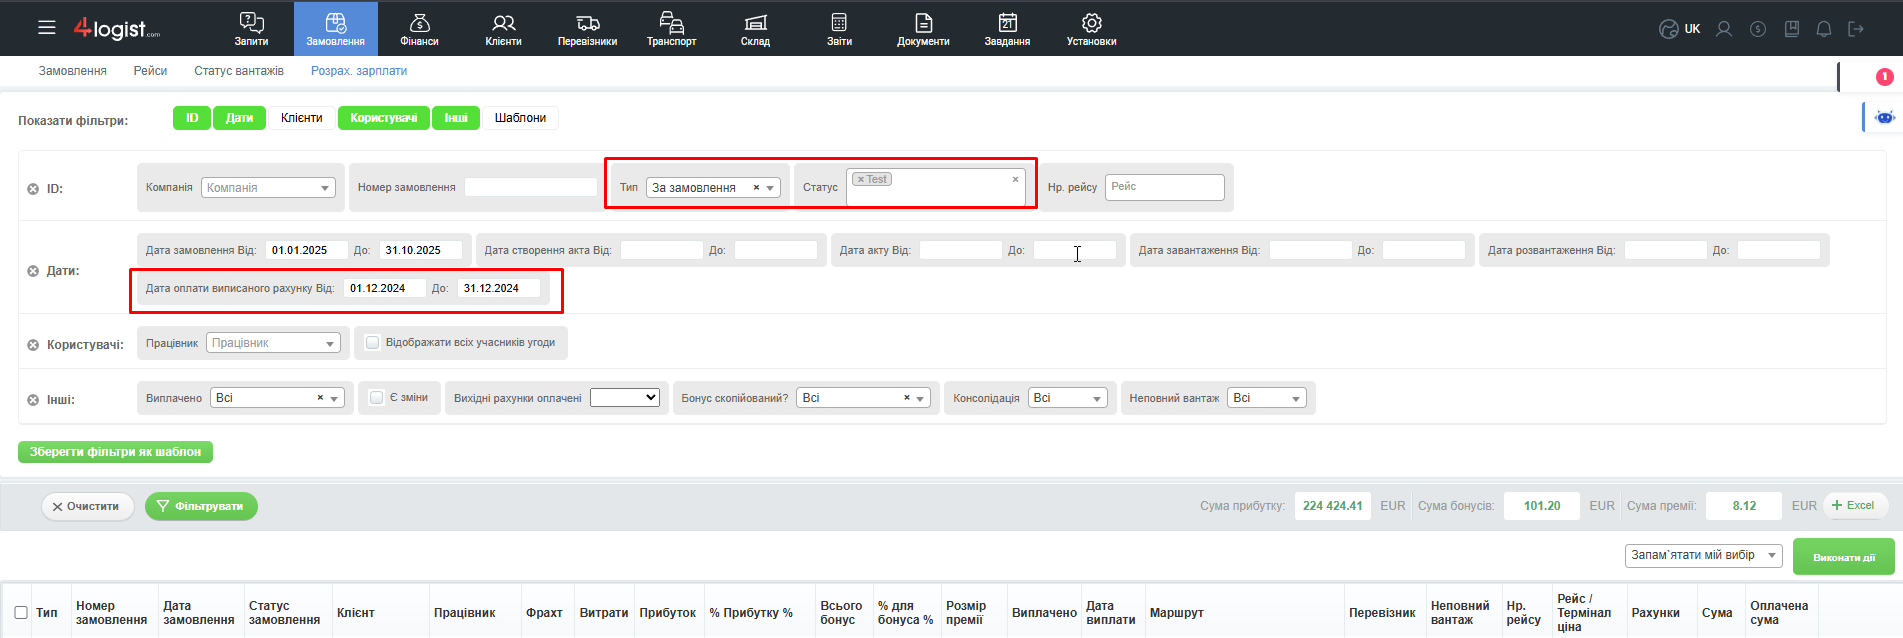The height and width of the screenshot is (638, 1903).
Task: Click the notifications bell icon
Action: tap(1823, 29)
